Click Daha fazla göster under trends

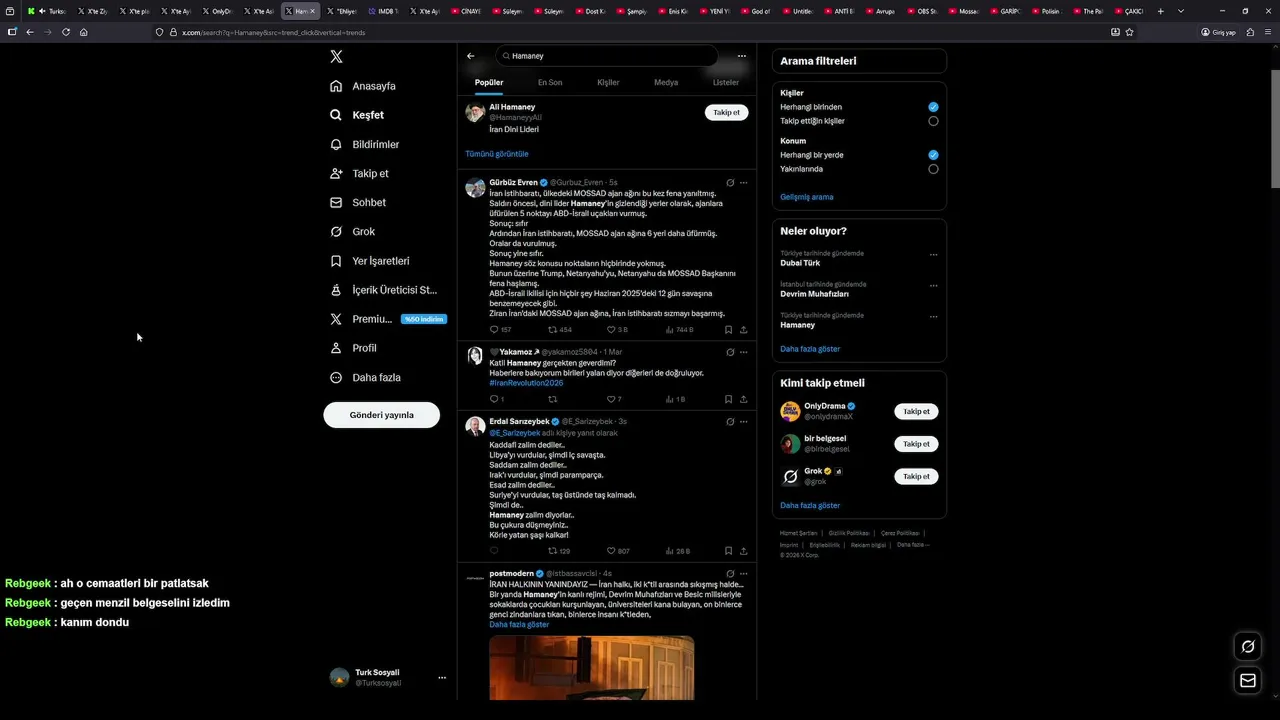(x=810, y=349)
